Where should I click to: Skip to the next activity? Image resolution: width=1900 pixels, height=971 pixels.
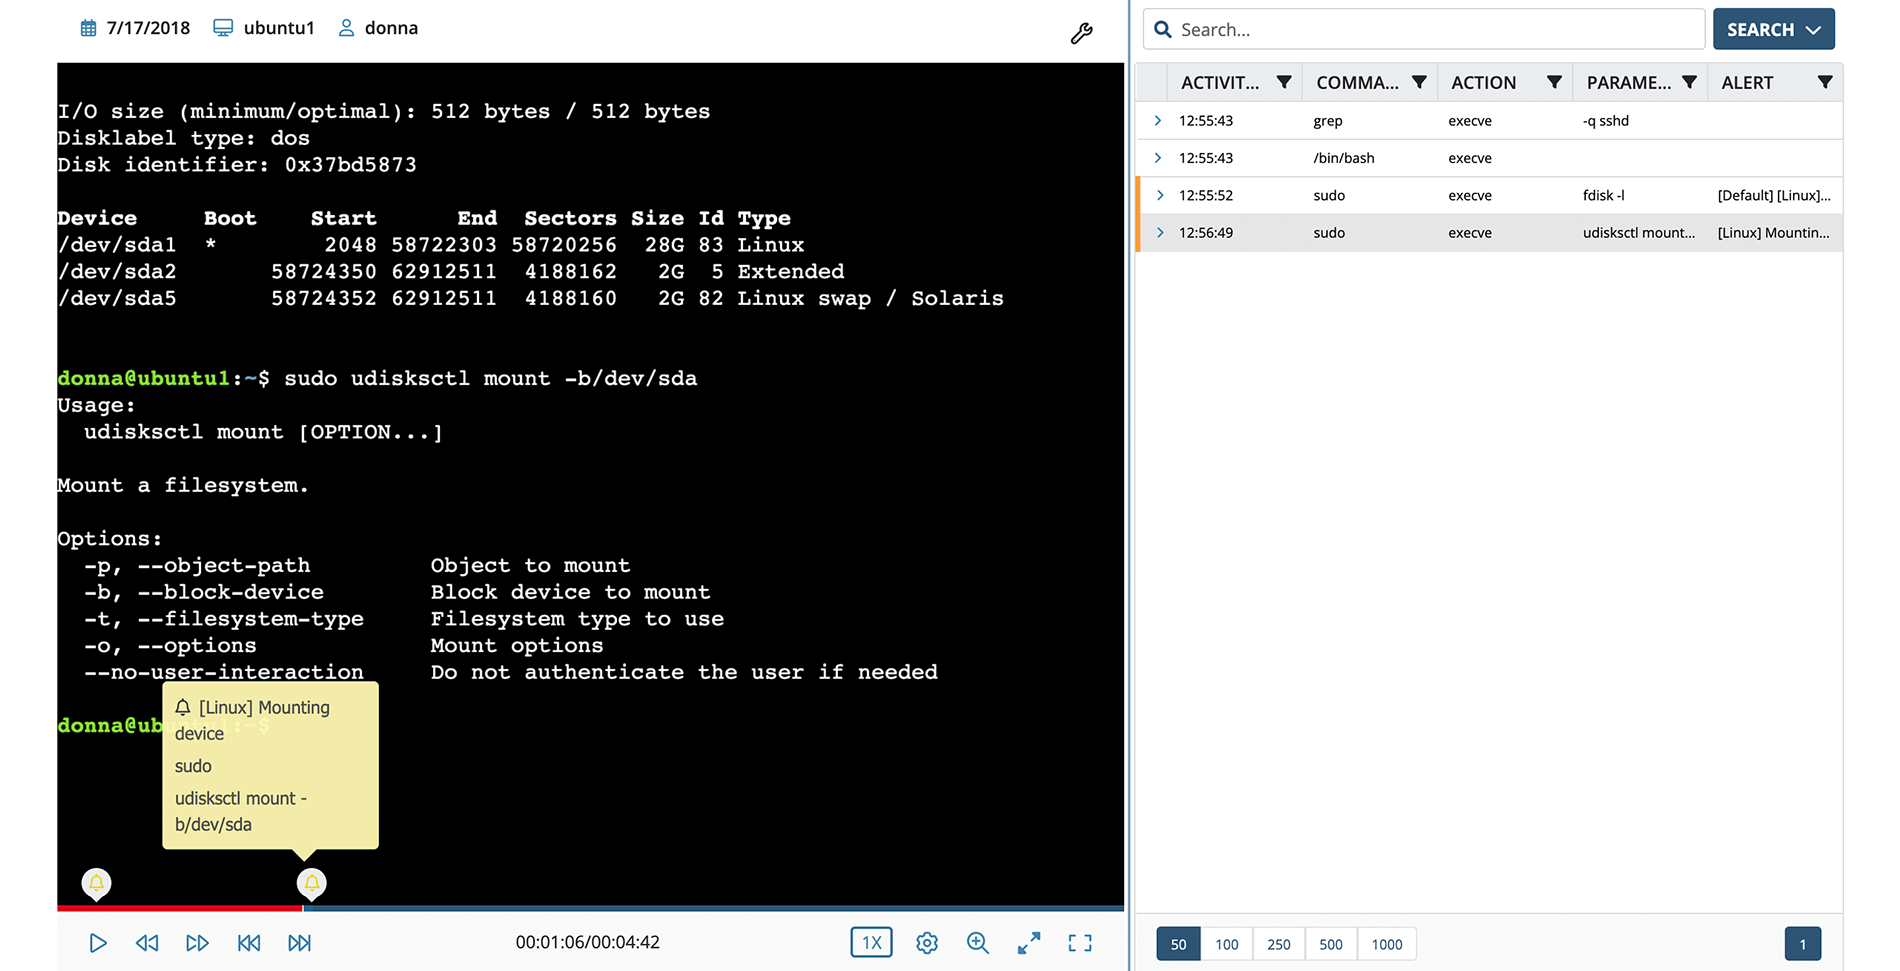tap(299, 943)
